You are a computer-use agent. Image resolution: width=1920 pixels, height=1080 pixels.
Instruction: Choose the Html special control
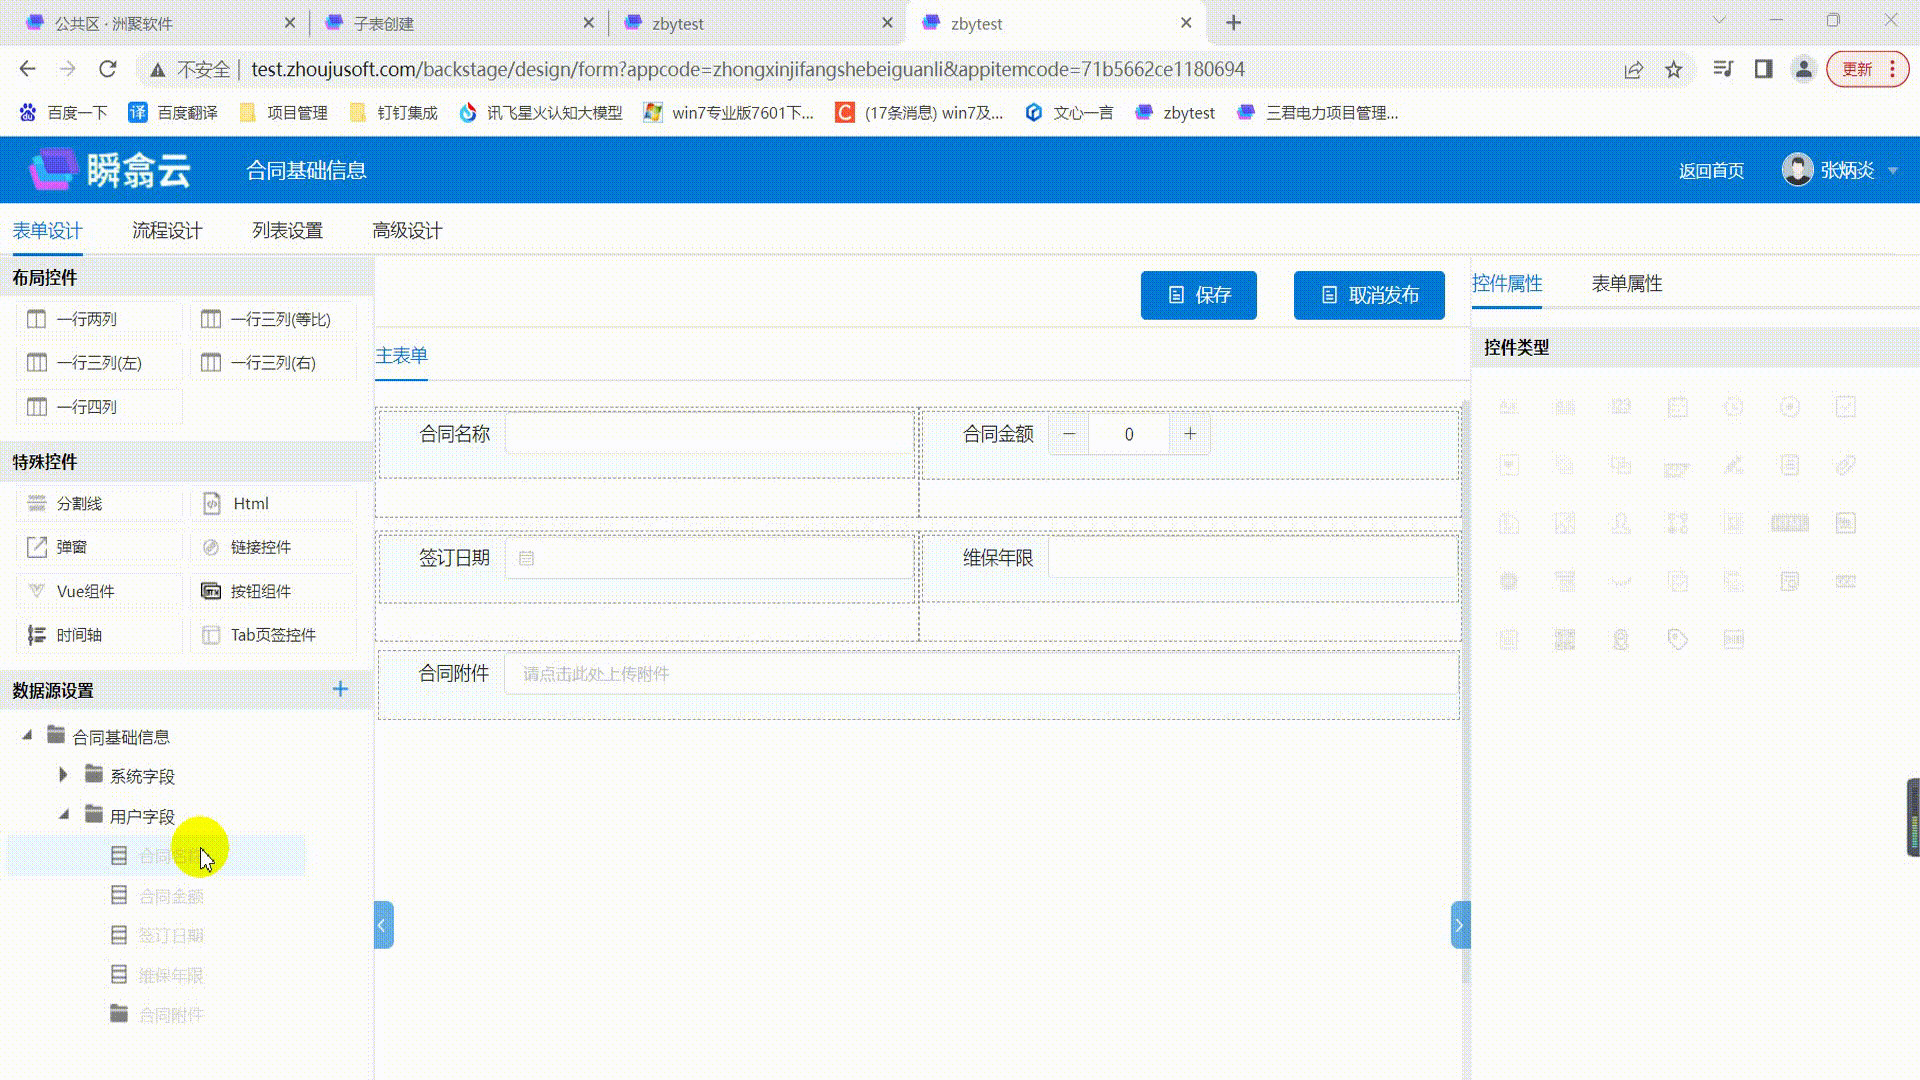coord(250,503)
